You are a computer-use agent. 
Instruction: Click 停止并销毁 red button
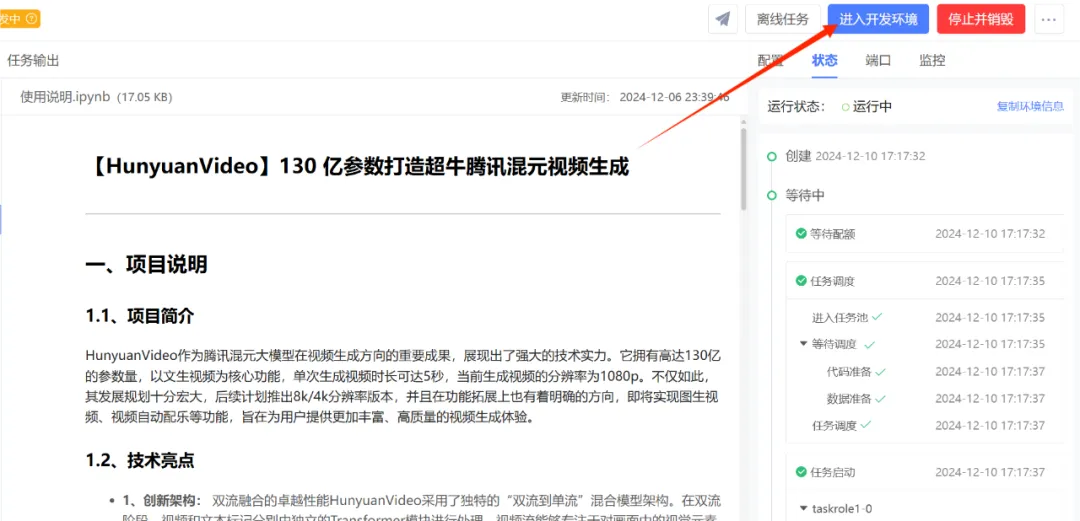(x=981, y=19)
